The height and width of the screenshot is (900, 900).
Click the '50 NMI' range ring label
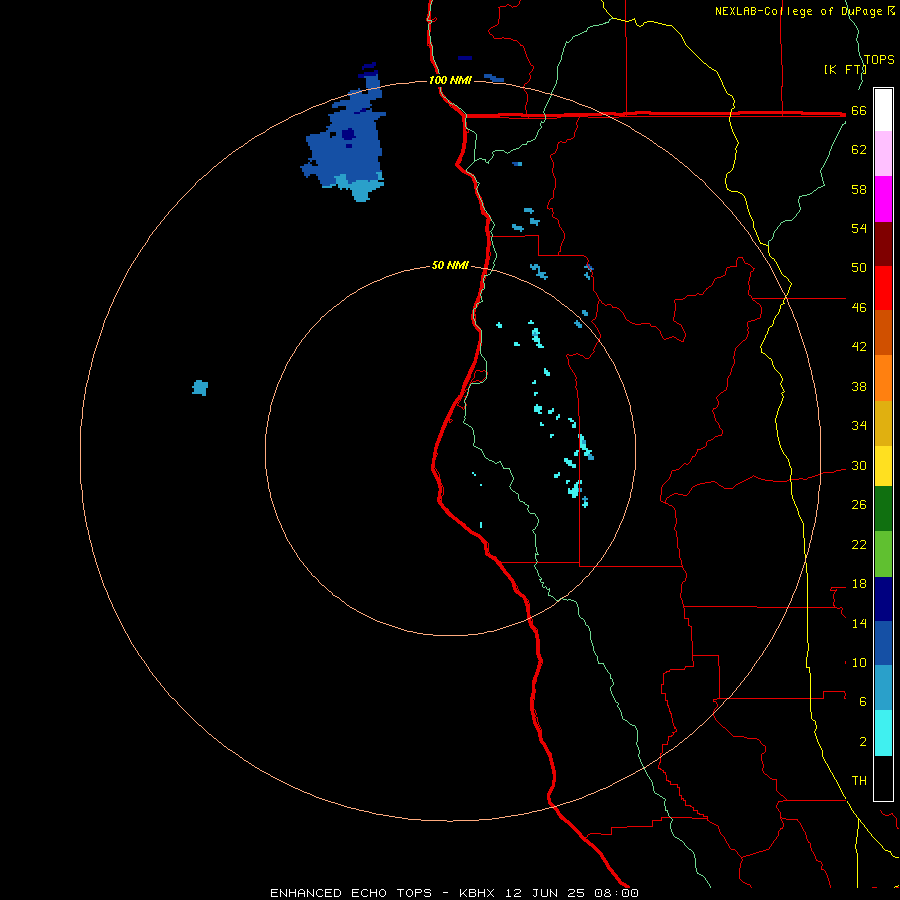(450, 265)
